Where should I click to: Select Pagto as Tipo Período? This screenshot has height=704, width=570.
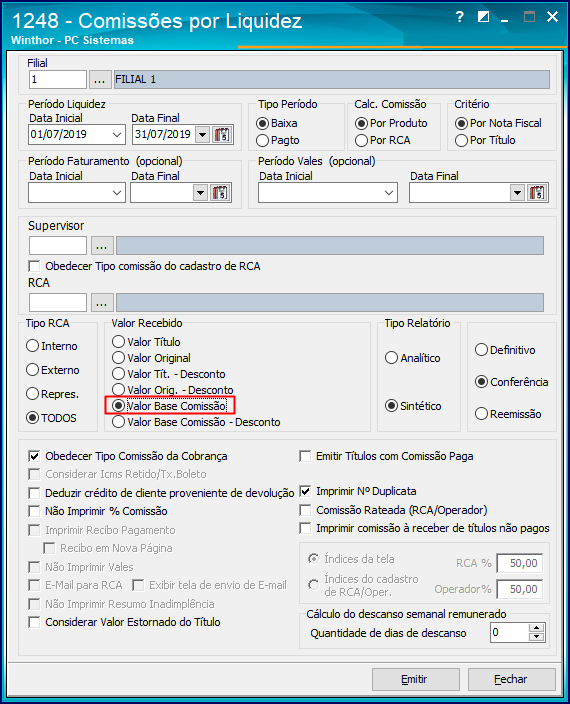pos(278,140)
